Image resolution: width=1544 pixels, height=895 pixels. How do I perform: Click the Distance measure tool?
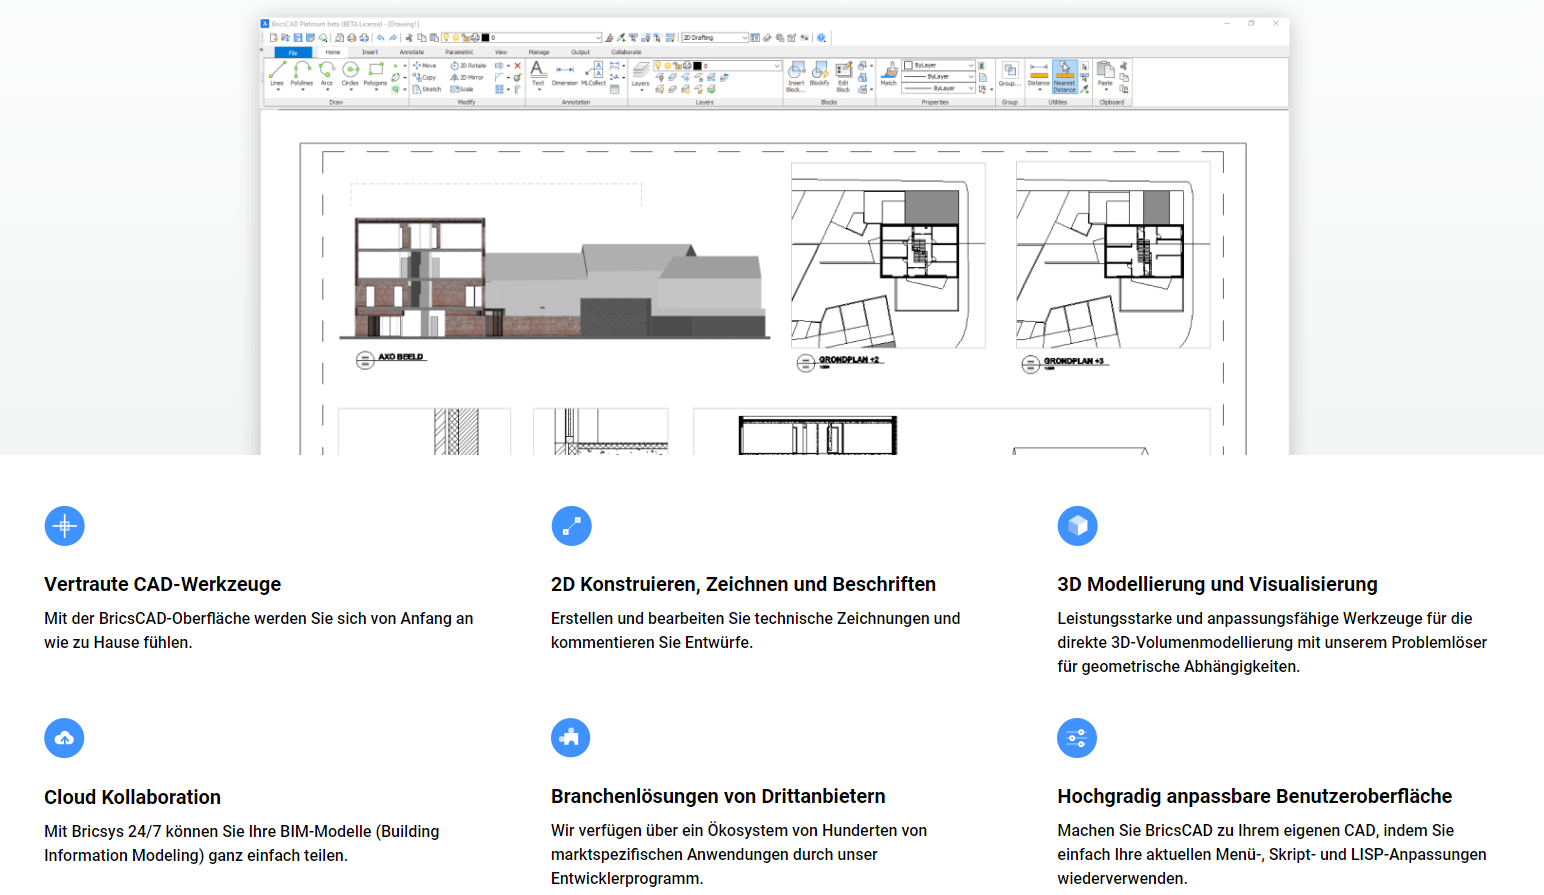[x=1039, y=74]
